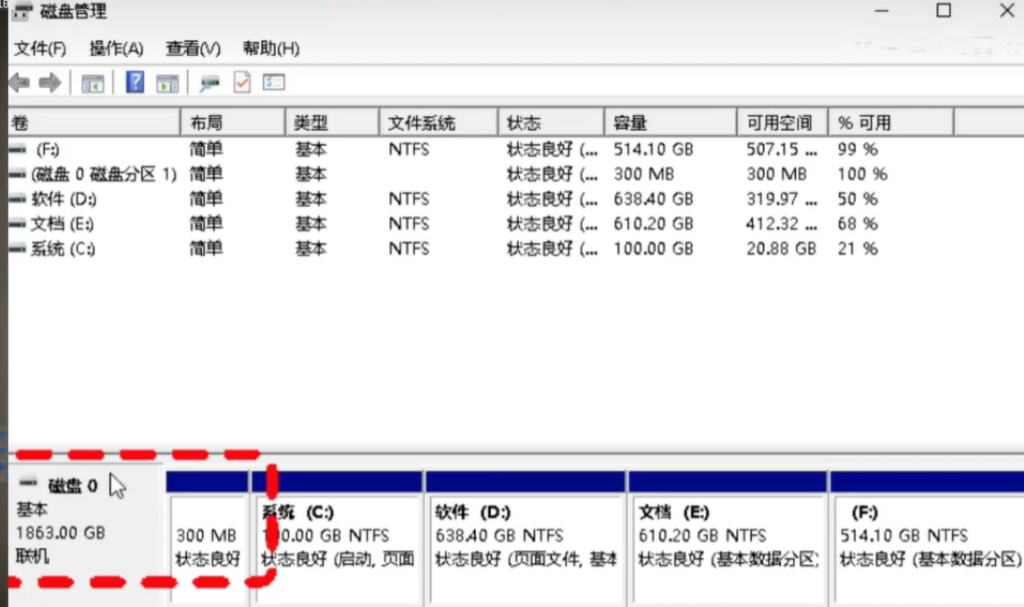Open the 操作(A) menu
This screenshot has width=1024, height=607.
116,48
